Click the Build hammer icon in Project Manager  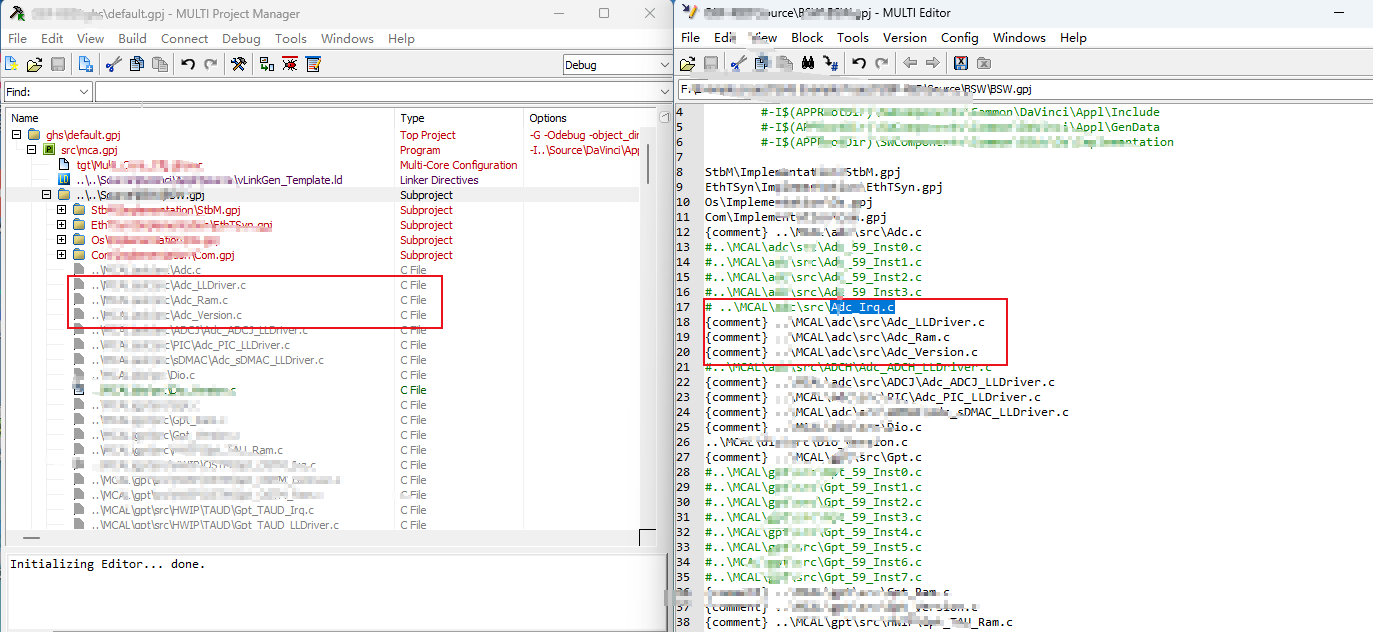point(238,65)
